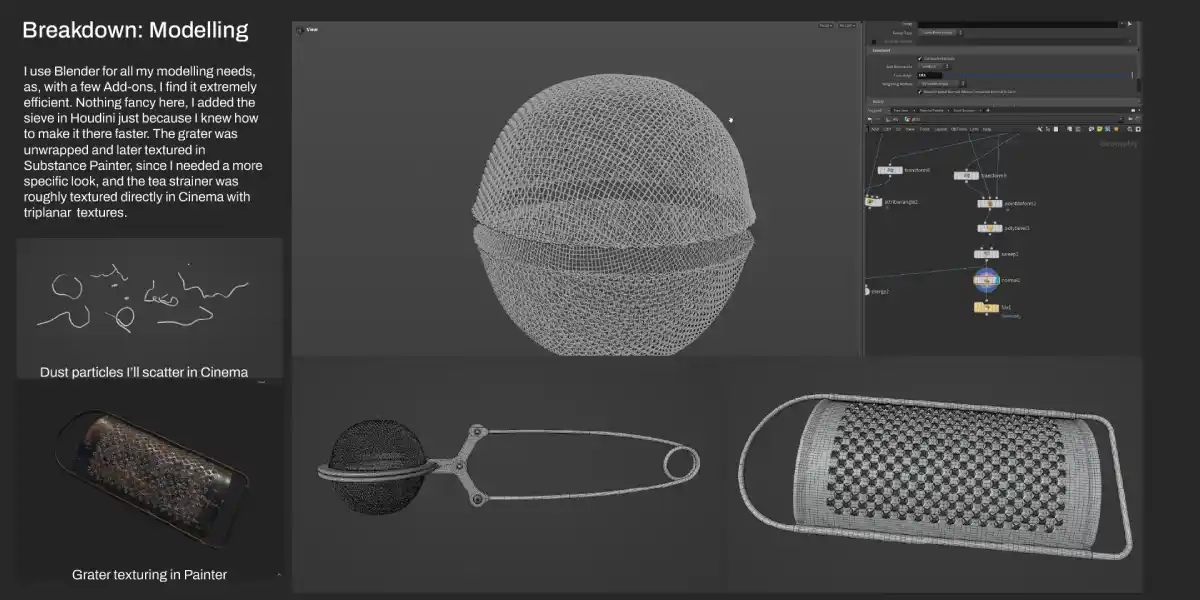Click the polybevel3 node icon

coord(989,228)
